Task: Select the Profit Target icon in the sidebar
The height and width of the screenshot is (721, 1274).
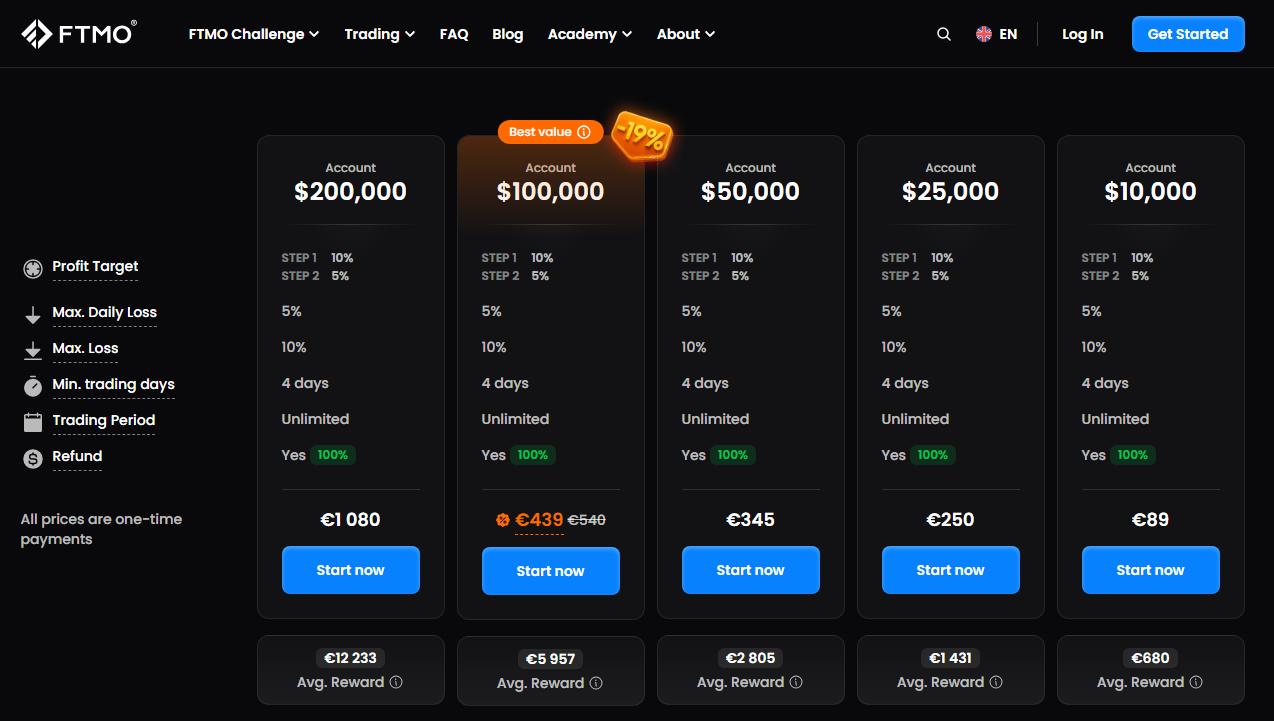Action: (30, 268)
